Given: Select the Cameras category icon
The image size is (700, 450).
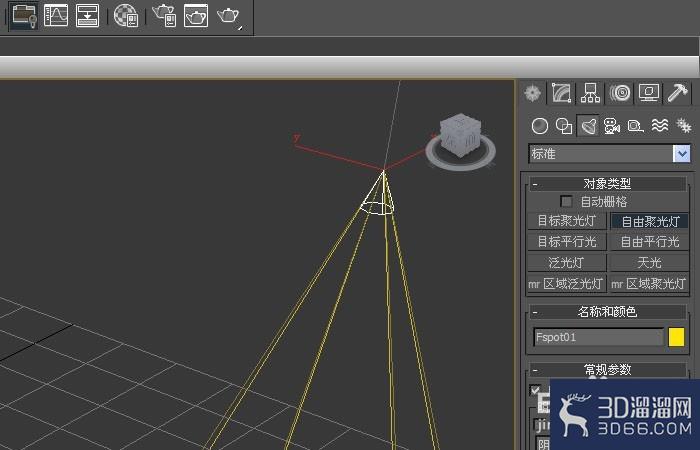Looking at the screenshot, I should 612,126.
